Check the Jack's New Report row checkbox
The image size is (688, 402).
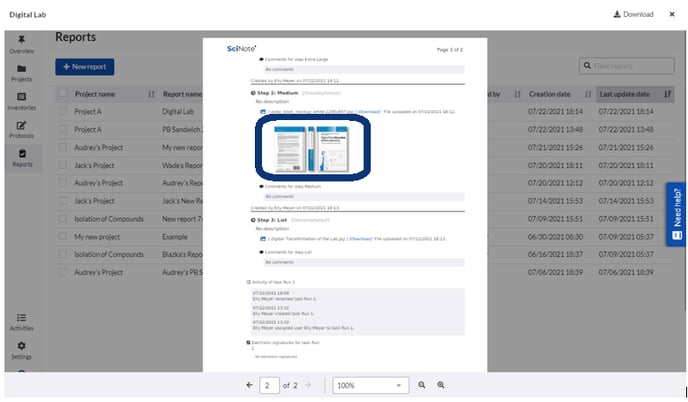click(x=63, y=201)
